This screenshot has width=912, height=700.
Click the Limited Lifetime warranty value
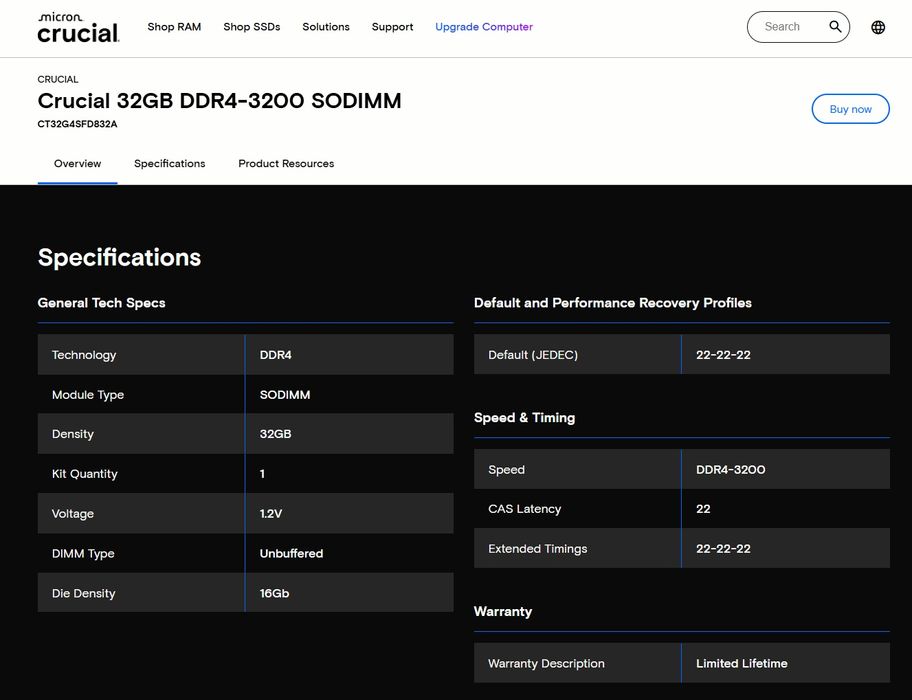[742, 663]
